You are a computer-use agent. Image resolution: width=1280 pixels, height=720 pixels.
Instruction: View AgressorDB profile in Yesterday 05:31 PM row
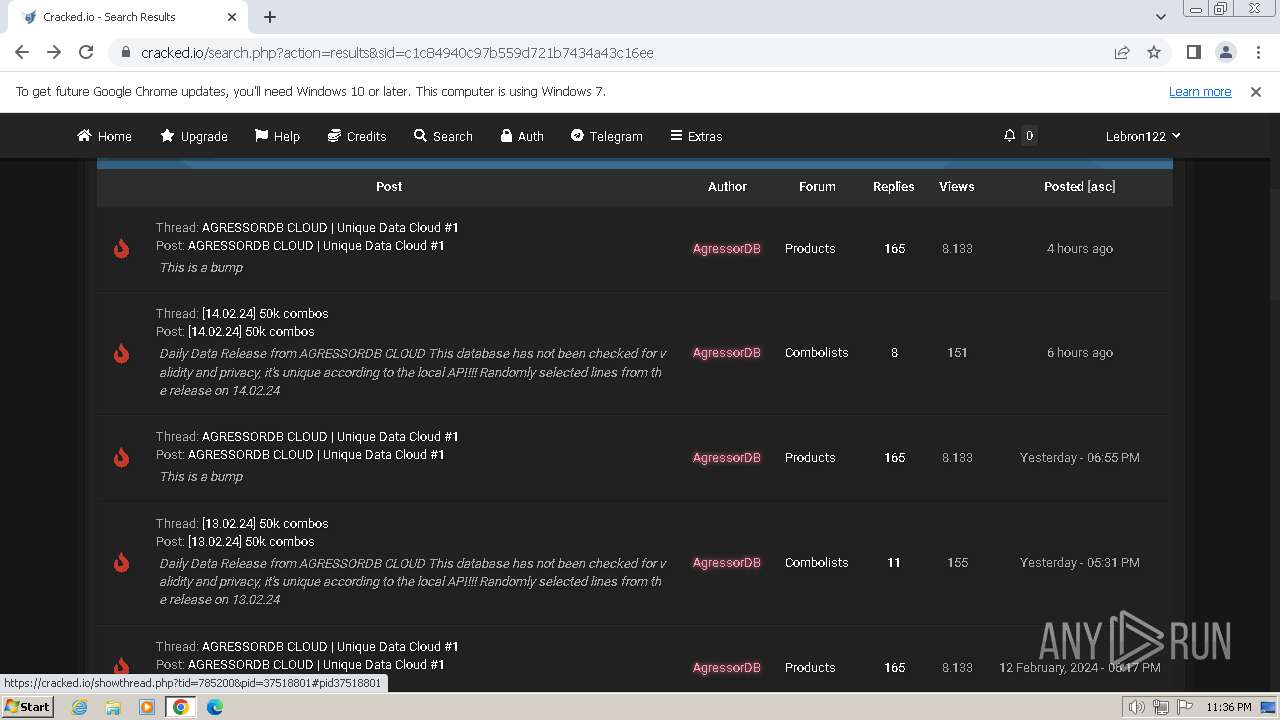(727, 562)
